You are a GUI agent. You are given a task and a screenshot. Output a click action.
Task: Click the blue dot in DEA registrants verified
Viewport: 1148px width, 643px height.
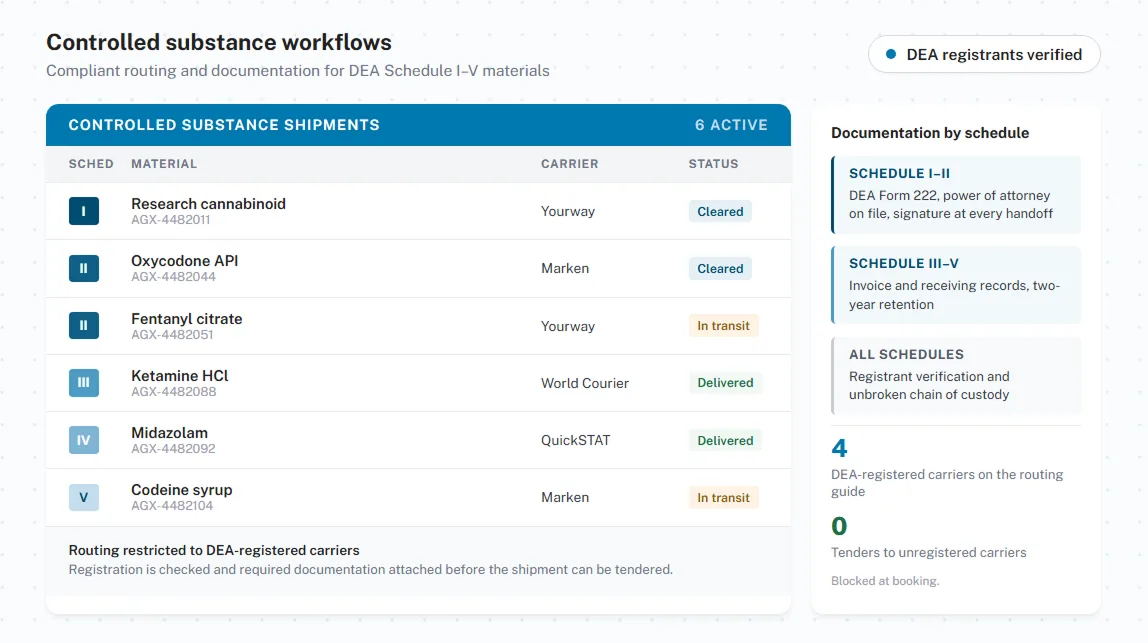pos(890,54)
